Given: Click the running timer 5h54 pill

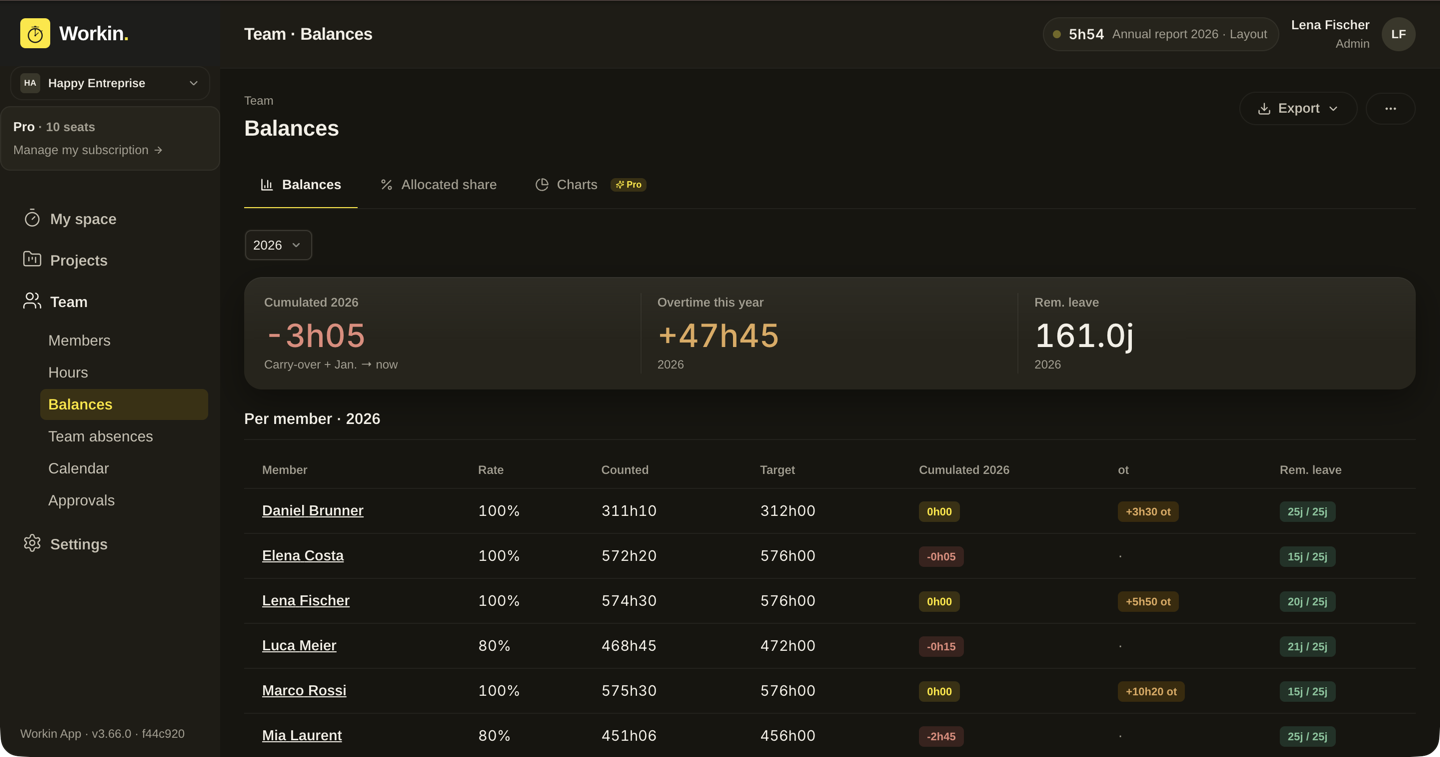Looking at the screenshot, I should click(1160, 34).
